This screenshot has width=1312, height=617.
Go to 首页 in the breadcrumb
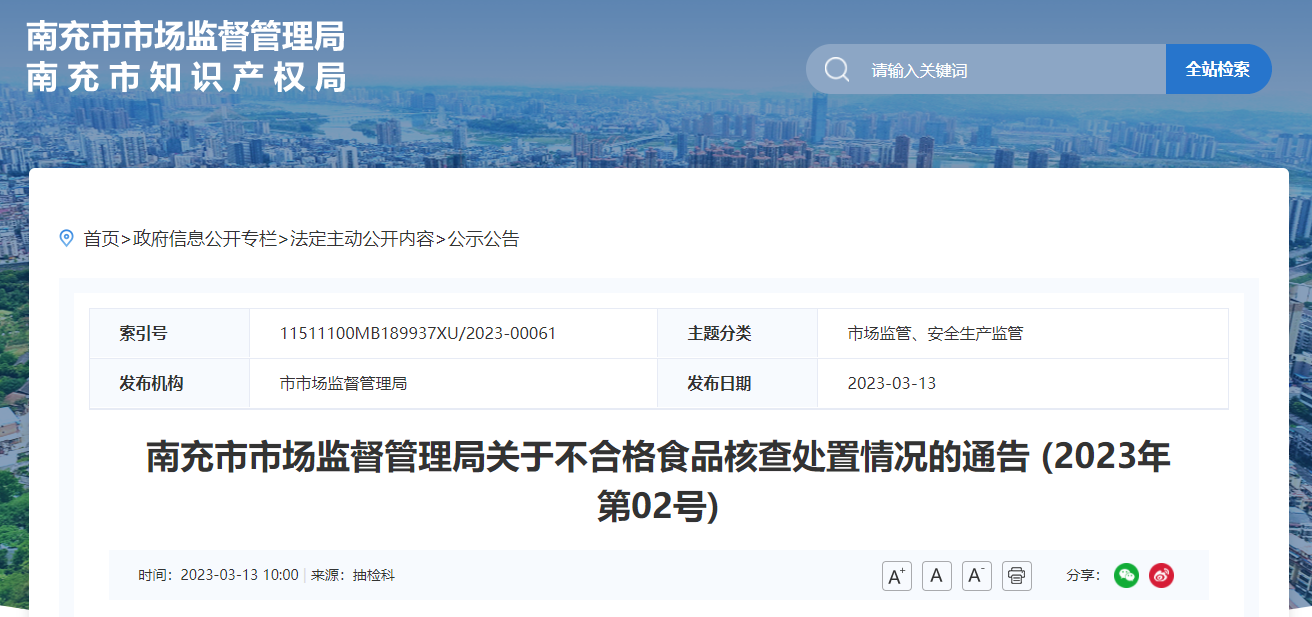coord(101,239)
